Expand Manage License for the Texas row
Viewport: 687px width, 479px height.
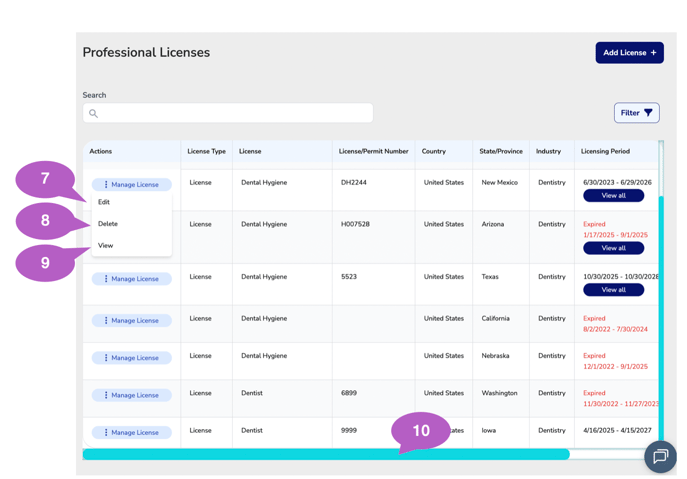[x=132, y=279]
